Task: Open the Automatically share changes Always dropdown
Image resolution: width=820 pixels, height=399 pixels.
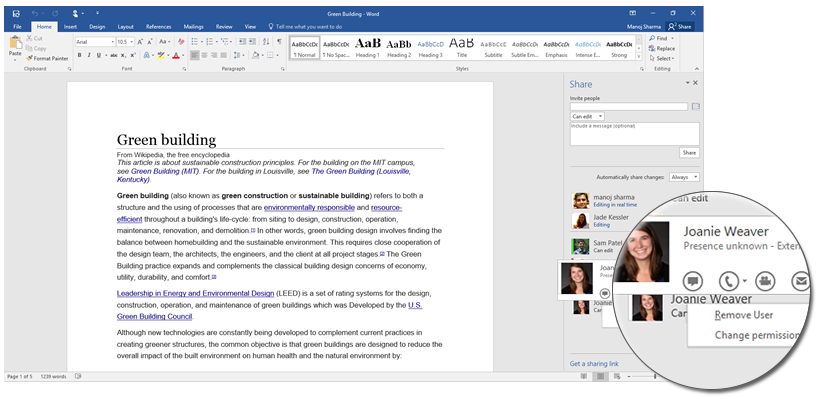Action: [x=684, y=177]
